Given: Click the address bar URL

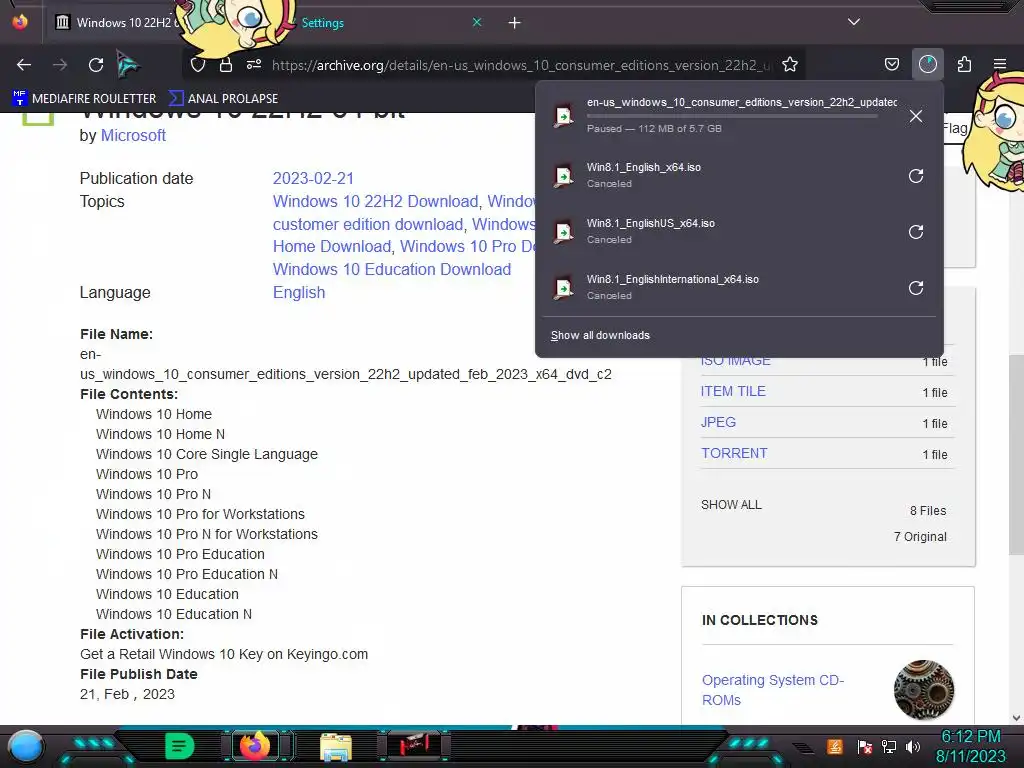Looking at the screenshot, I should click(521, 65).
